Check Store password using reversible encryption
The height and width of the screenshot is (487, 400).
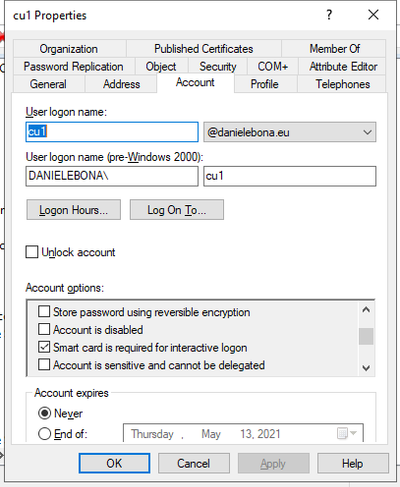coord(44,312)
